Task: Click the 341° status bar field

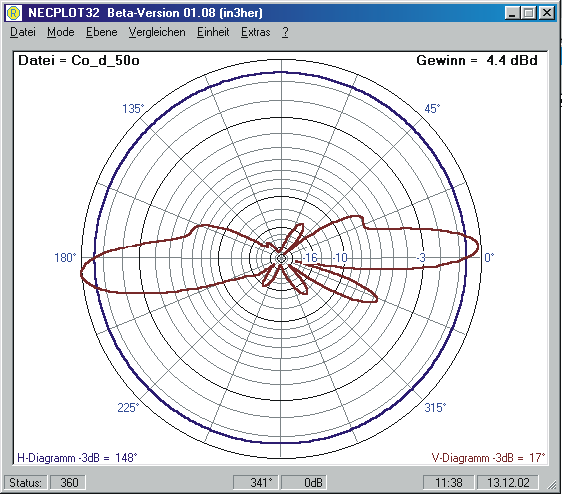Action: pyautogui.click(x=256, y=483)
